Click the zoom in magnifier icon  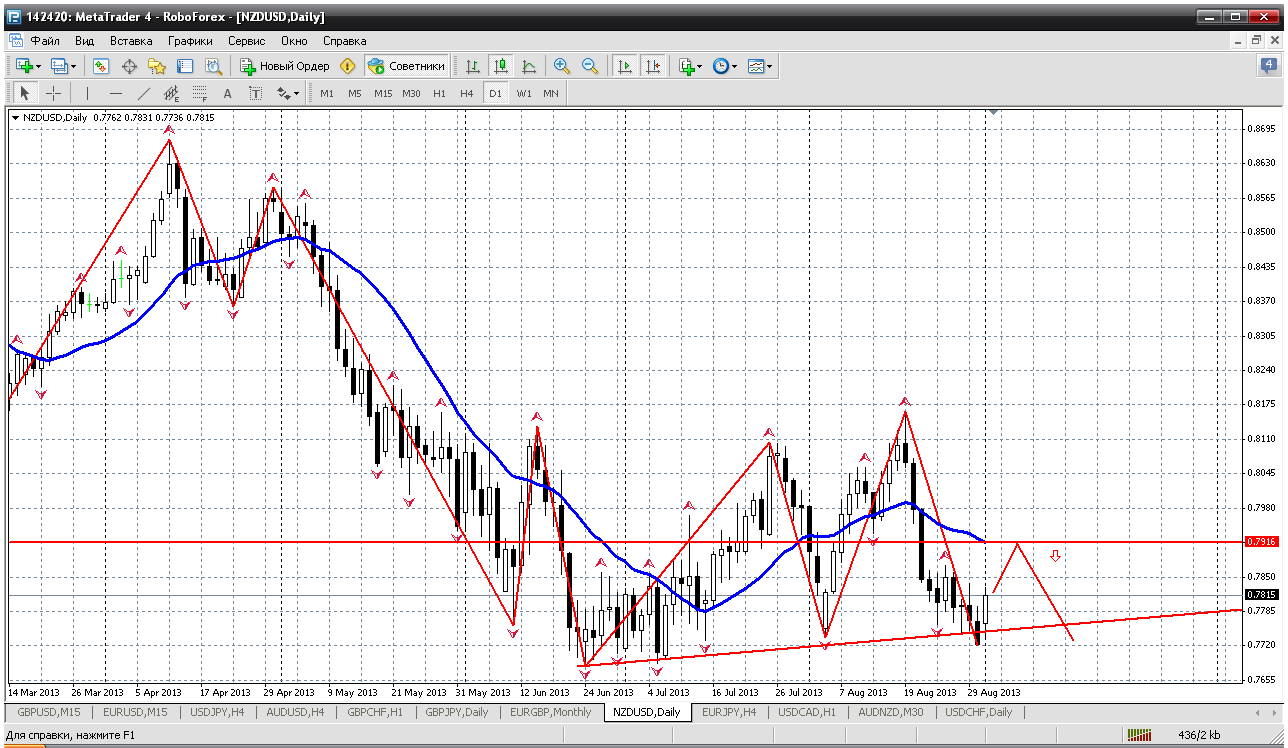[562, 66]
